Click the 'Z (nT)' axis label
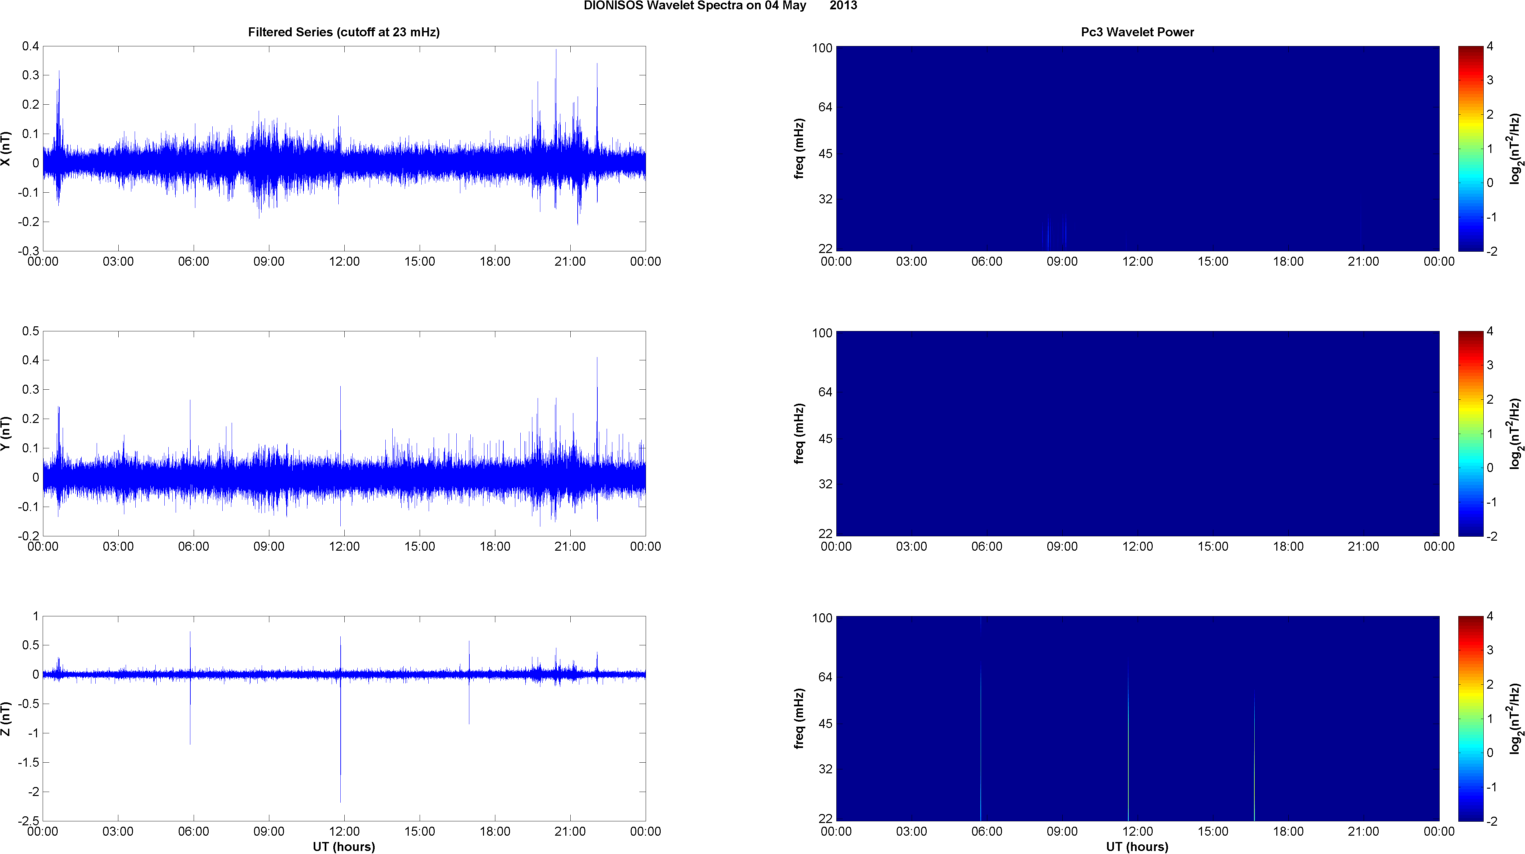The height and width of the screenshot is (854, 1525). coord(7,718)
